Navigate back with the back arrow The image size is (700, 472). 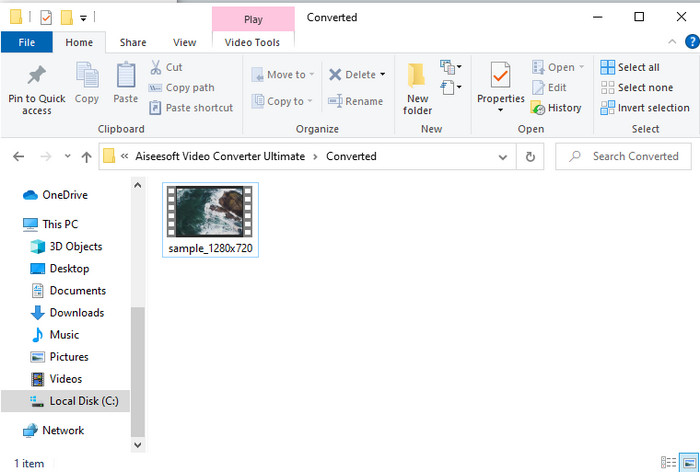(x=18, y=156)
